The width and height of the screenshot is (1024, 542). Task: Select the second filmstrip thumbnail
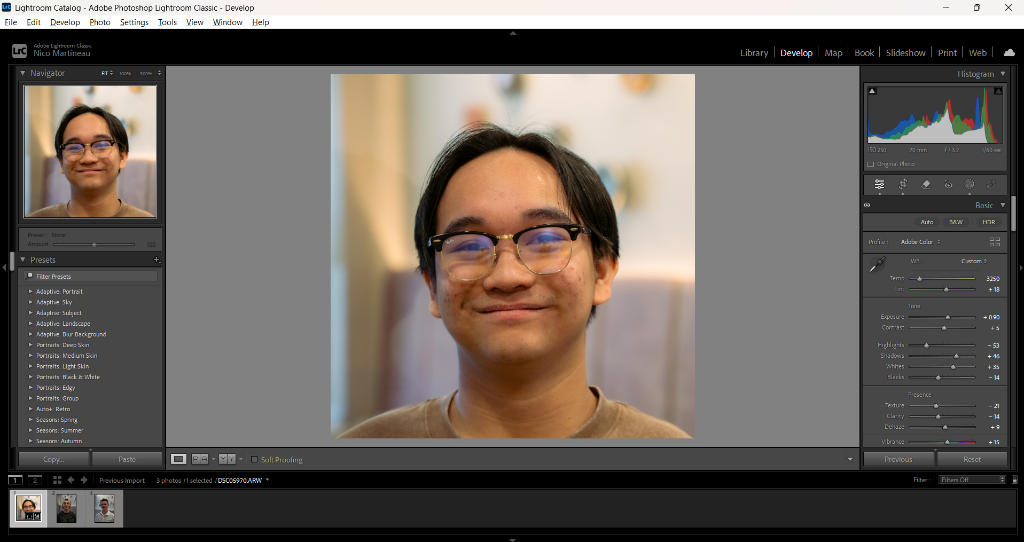click(x=66, y=508)
